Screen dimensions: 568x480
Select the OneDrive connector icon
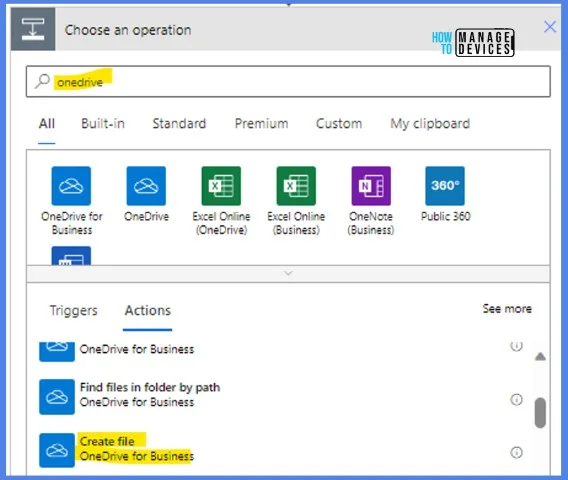(146, 186)
